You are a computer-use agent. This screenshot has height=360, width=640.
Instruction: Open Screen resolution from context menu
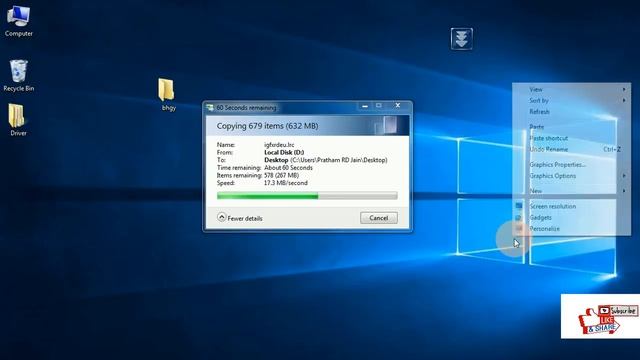click(571, 206)
